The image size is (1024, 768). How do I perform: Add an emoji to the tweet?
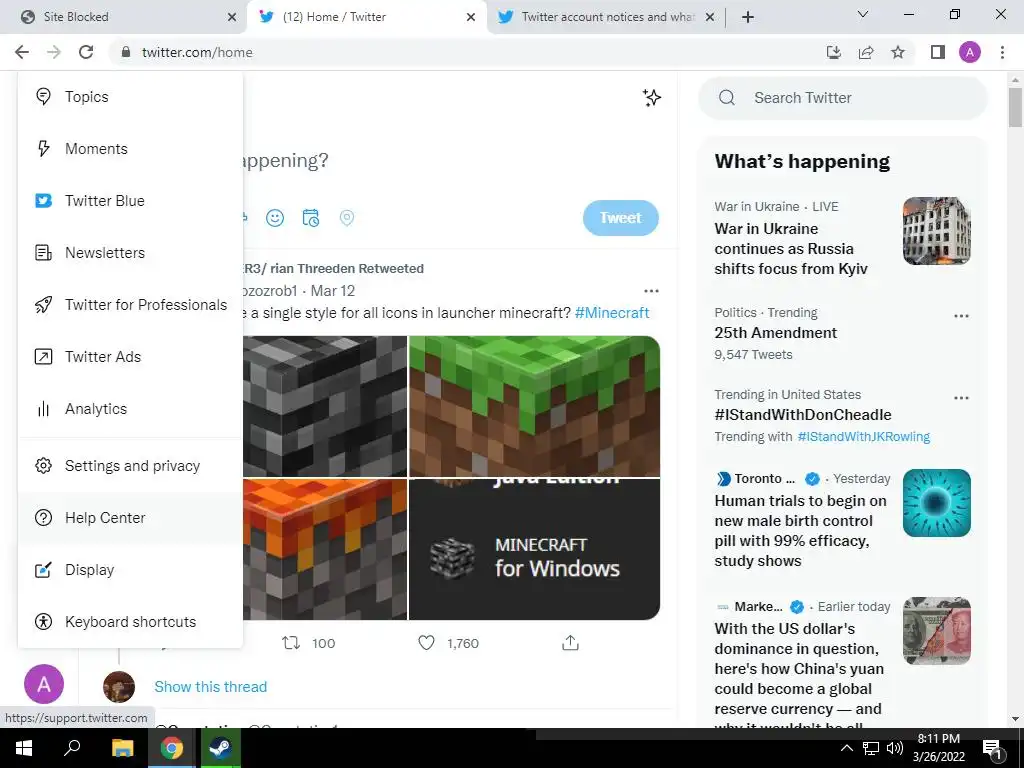coord(275,218)
